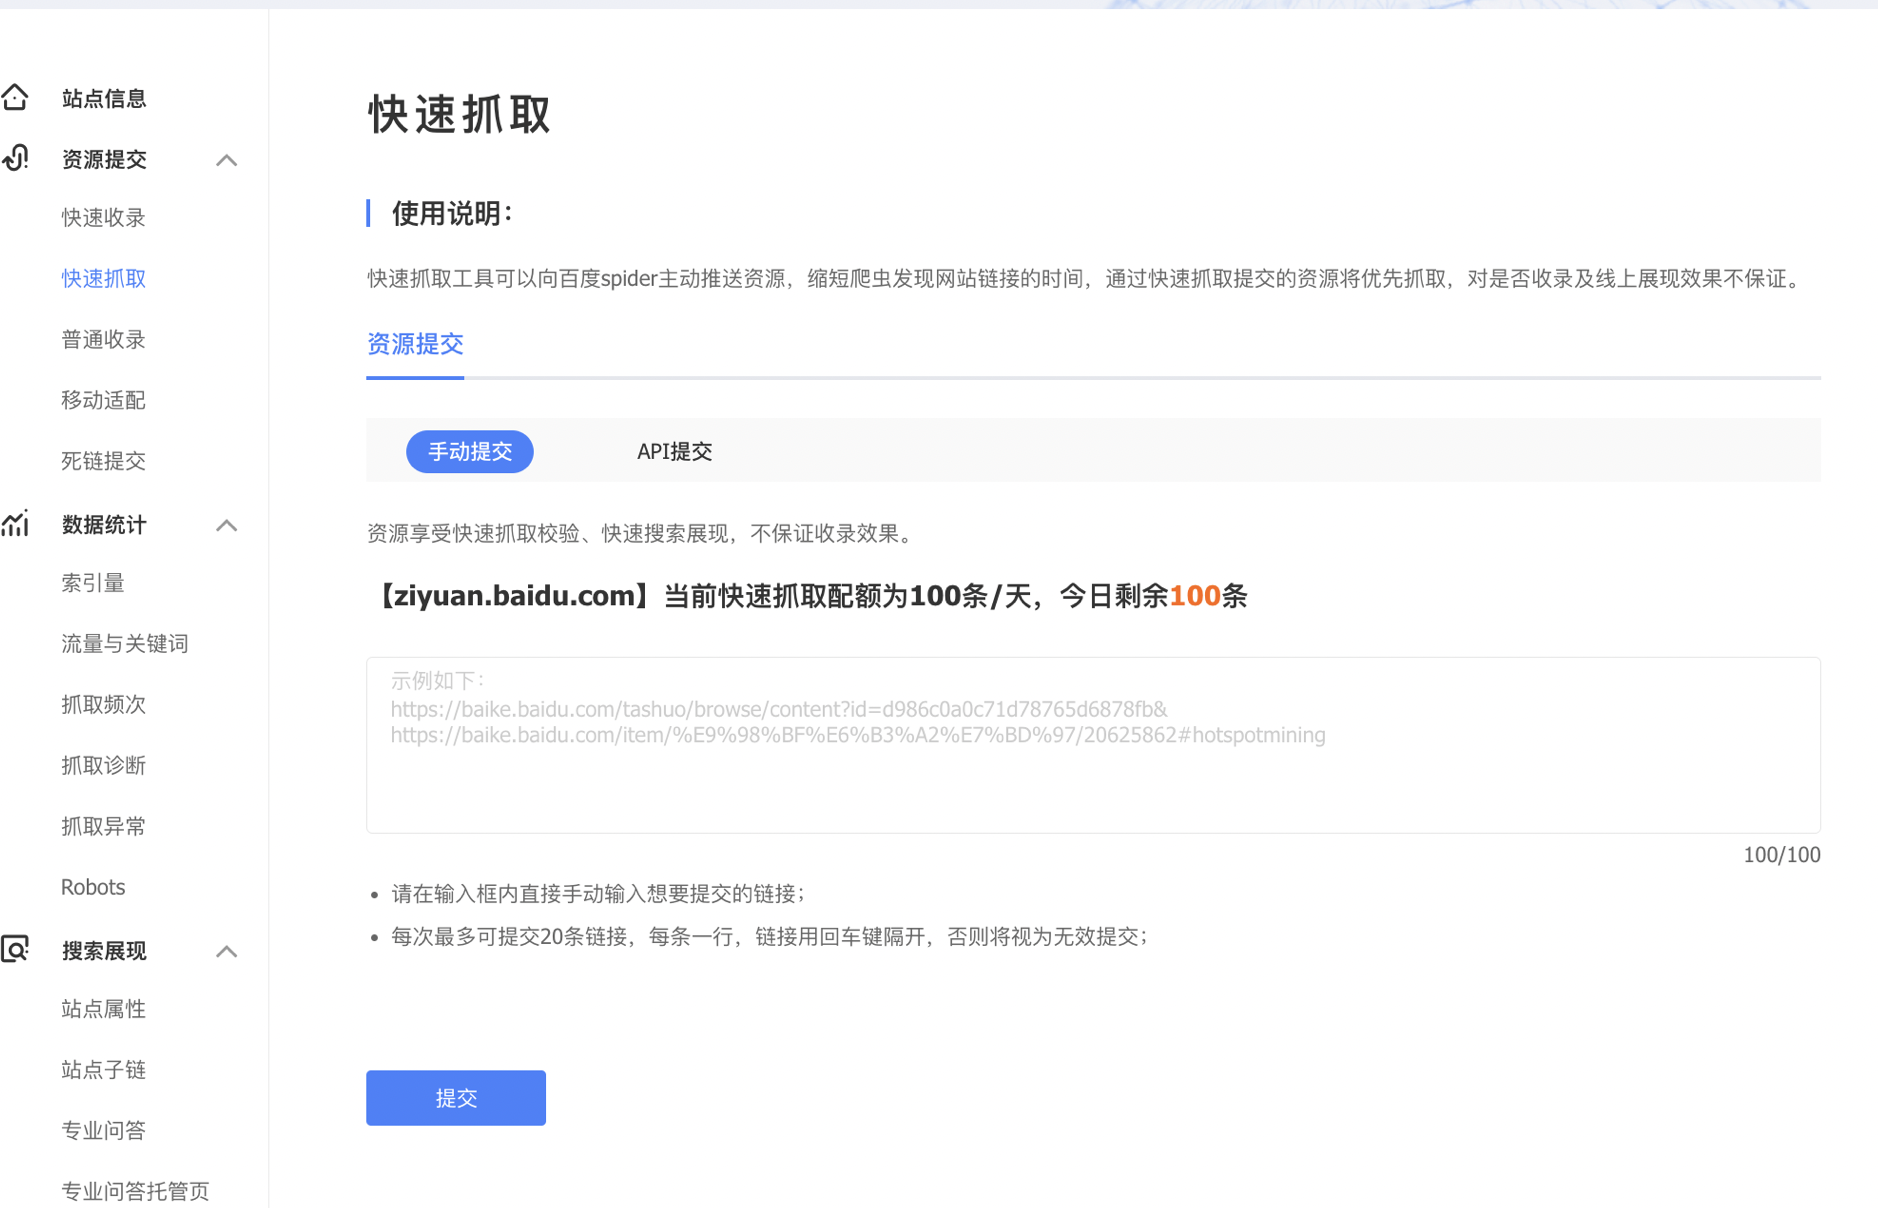
Task: Open the 移动适配 sidebar item
Action: click(x=103, y=400)
